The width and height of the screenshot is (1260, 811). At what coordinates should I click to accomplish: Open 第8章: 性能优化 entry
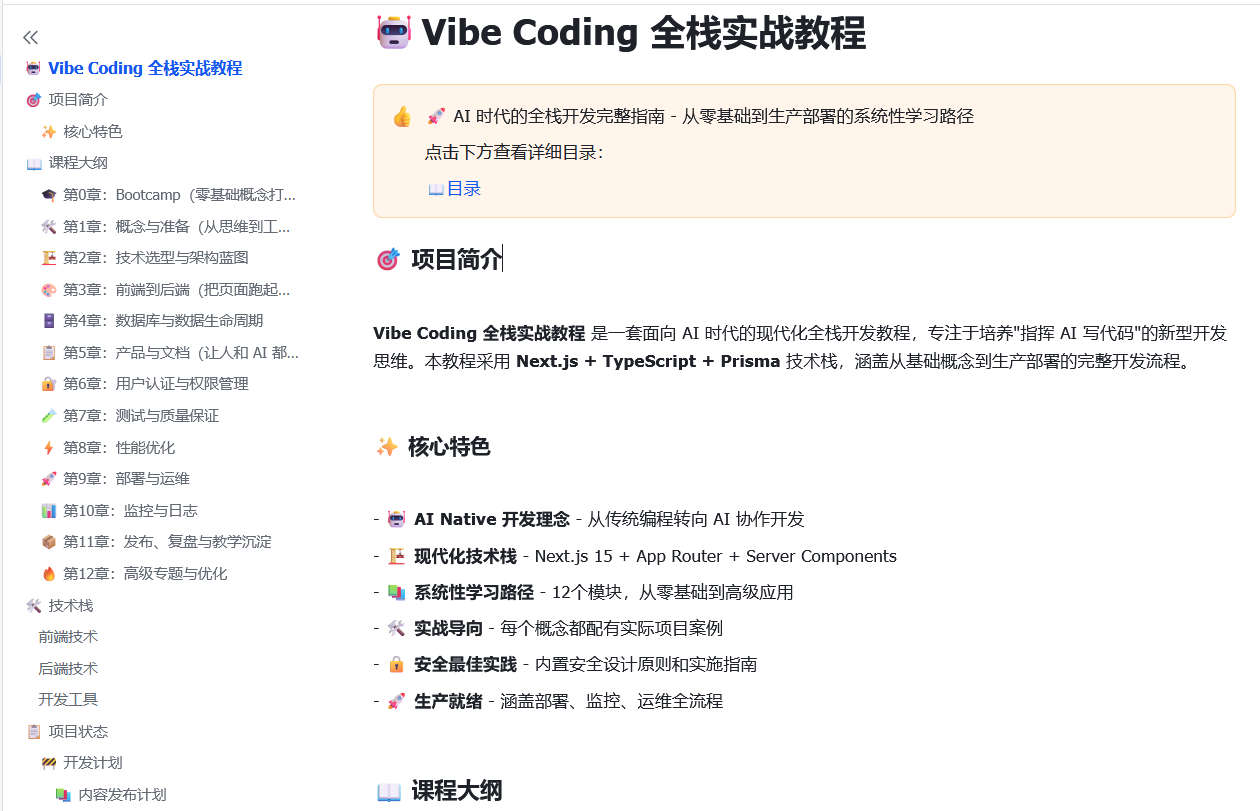coord(119,448)
